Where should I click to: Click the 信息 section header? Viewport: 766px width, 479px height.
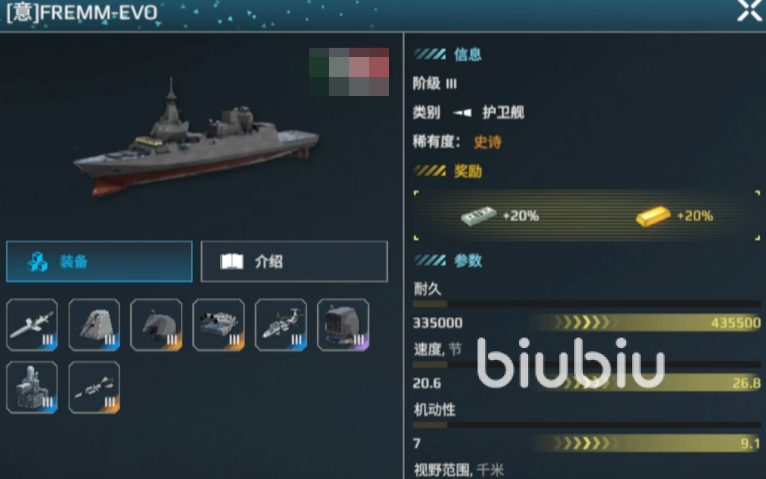[x=468, y=54]
